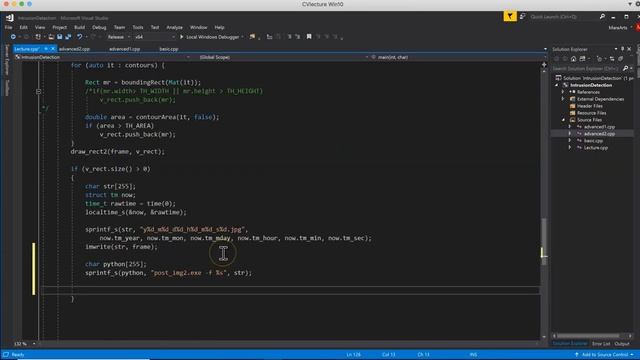Select advanced2.cpp in Solution Explorer
640x360 pixels.
click(599, 134)
